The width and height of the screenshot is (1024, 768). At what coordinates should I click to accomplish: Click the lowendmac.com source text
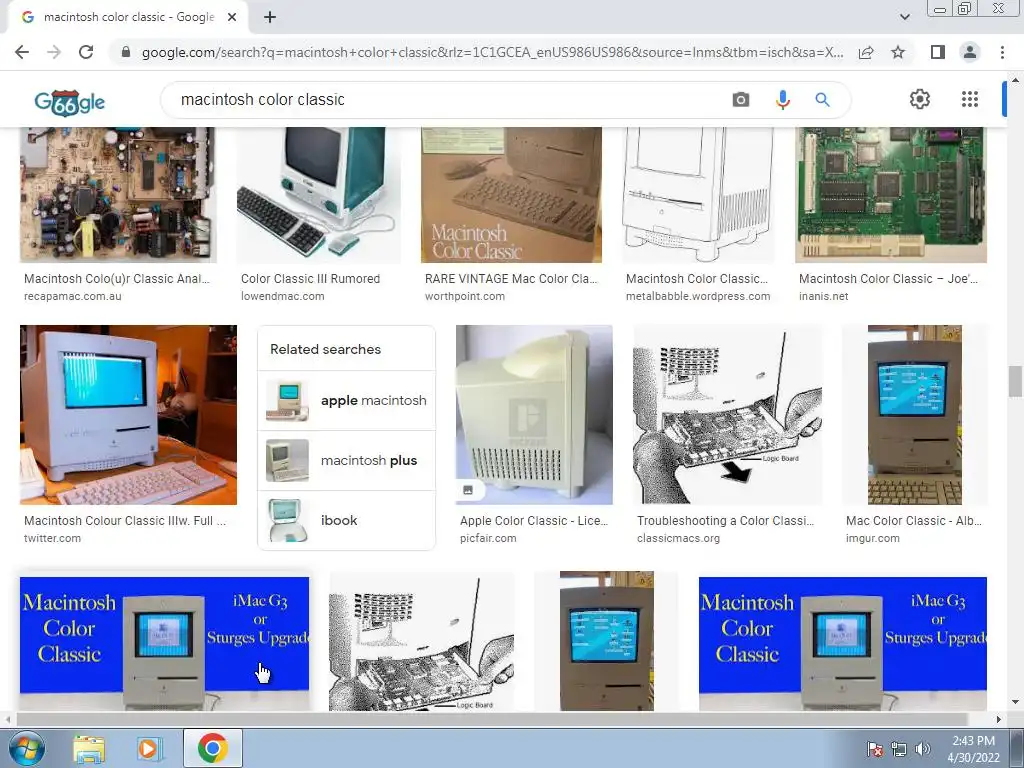[x=283, y=296]
